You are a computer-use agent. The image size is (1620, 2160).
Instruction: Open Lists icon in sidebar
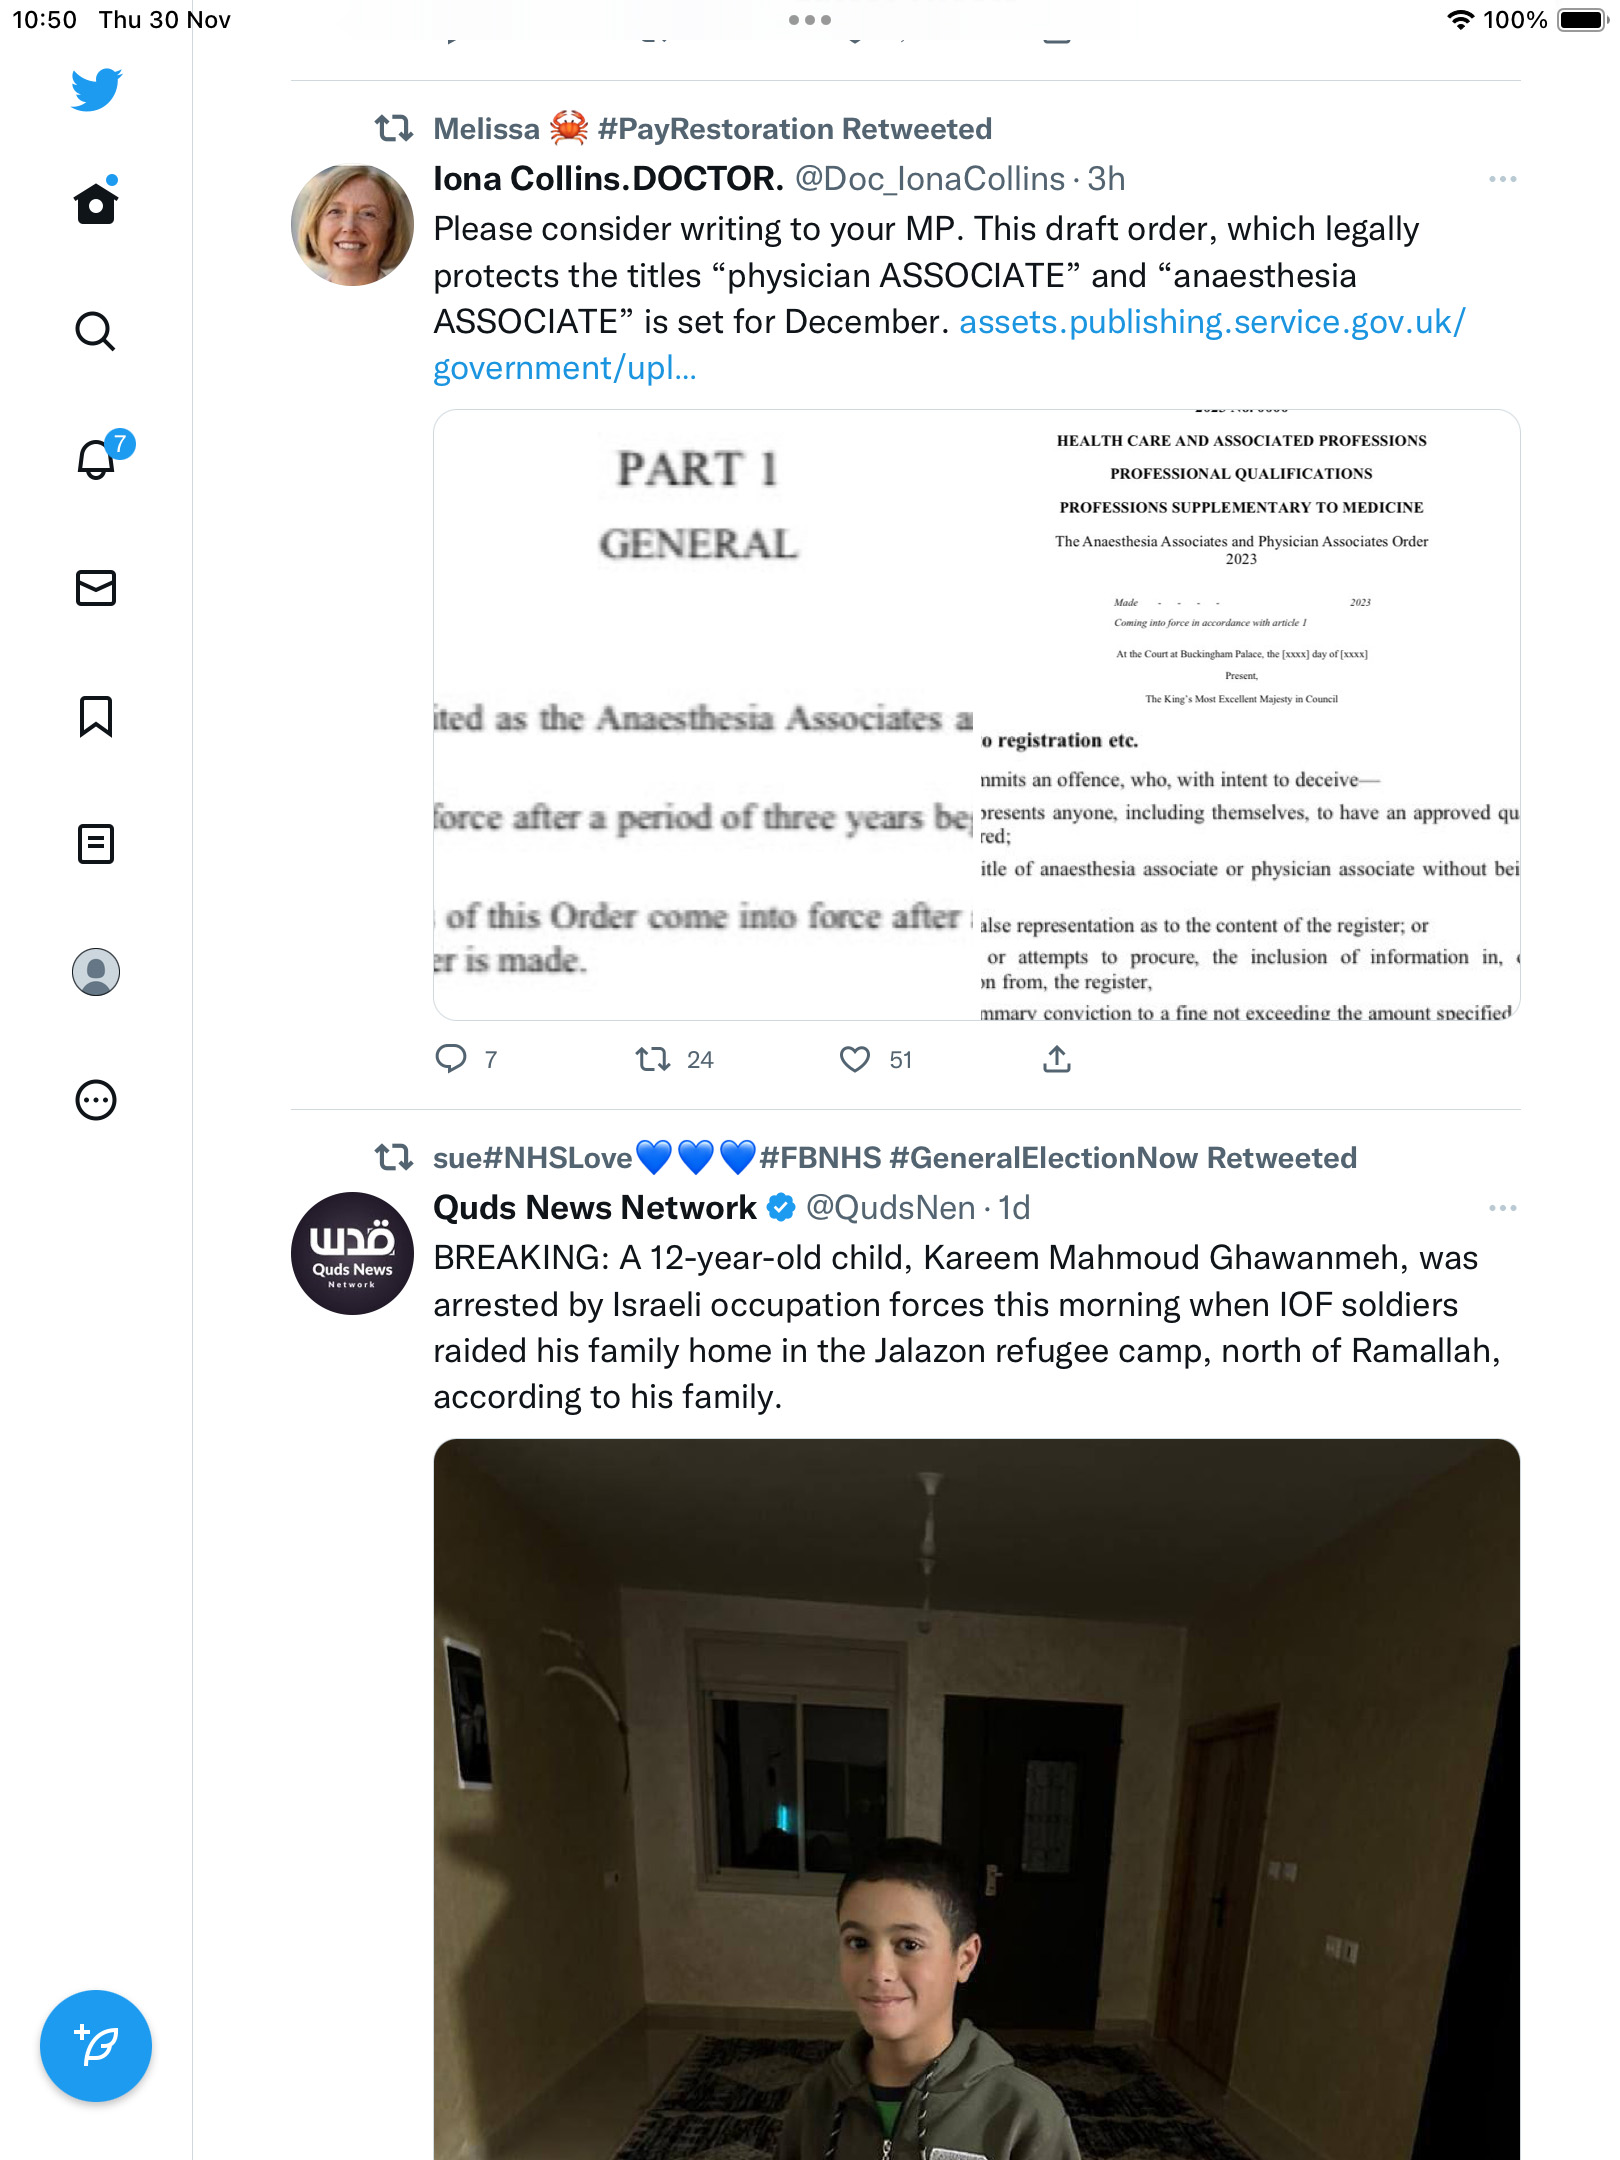[96, 844]
